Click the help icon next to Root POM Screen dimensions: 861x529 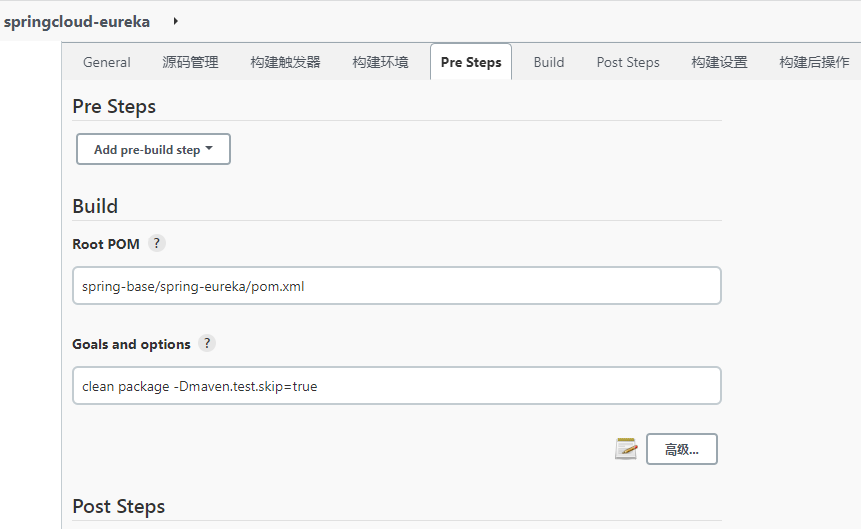point(156,243)
